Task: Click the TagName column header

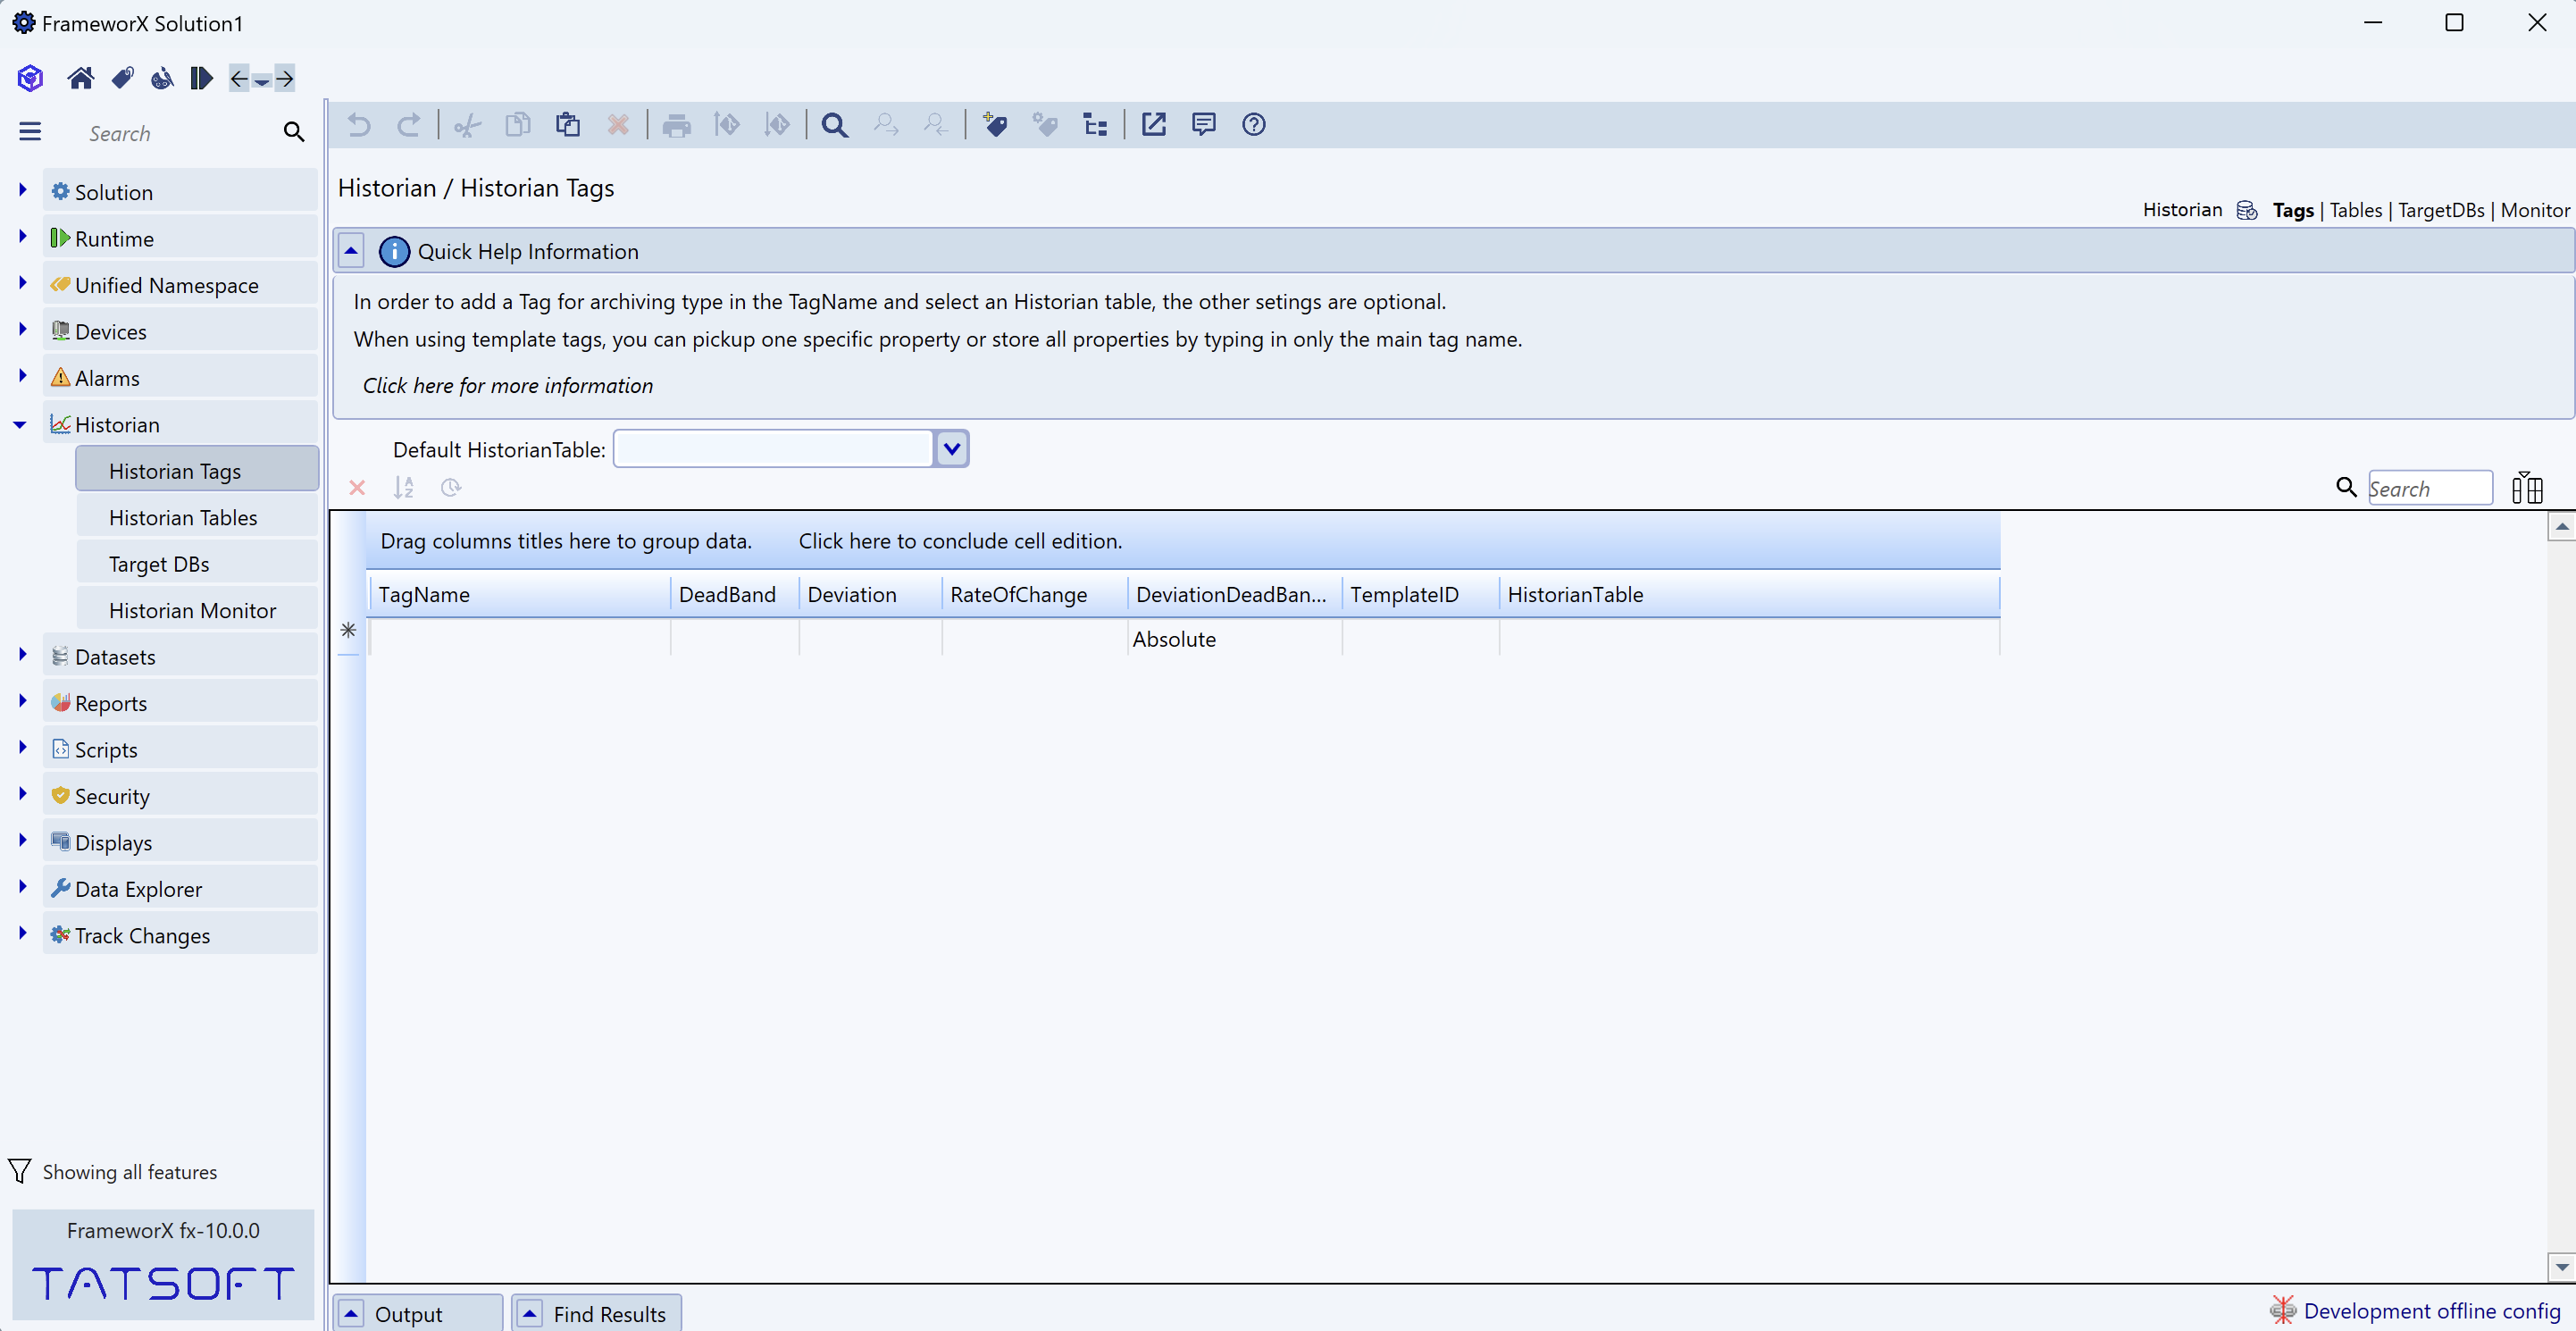Action: coord(520,595)
